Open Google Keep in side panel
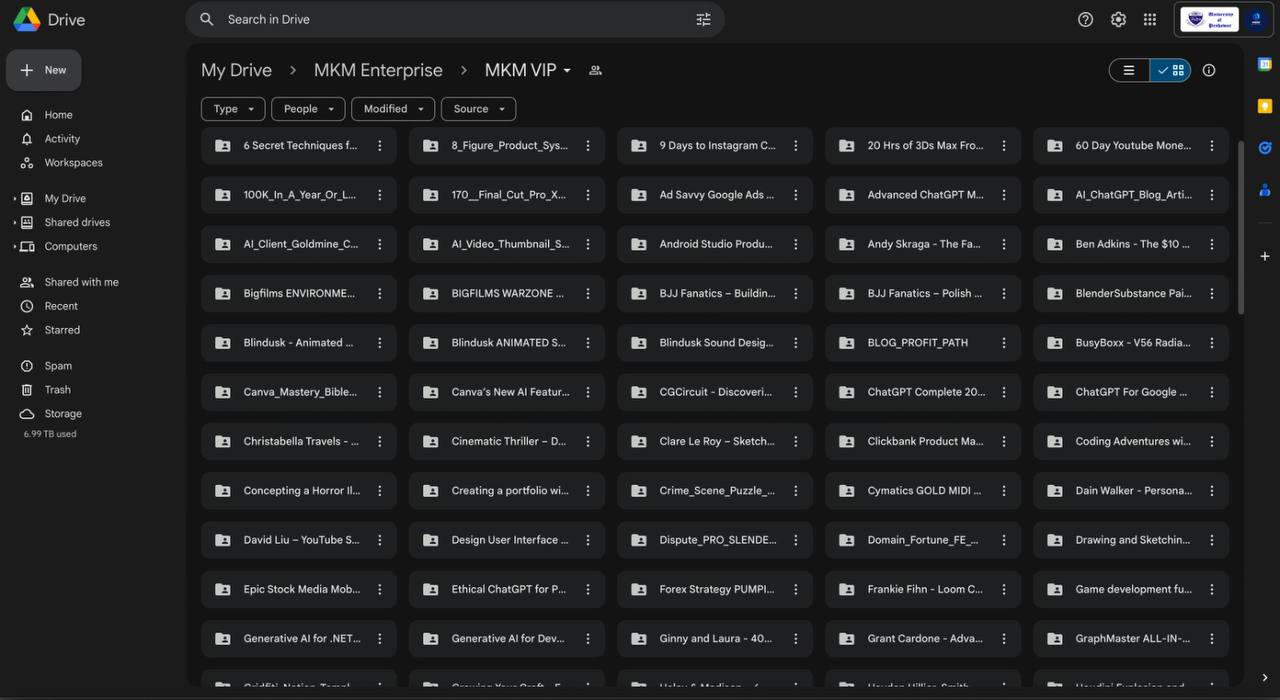Screen dimensions: 1280x700 [x=1265, y=106]
